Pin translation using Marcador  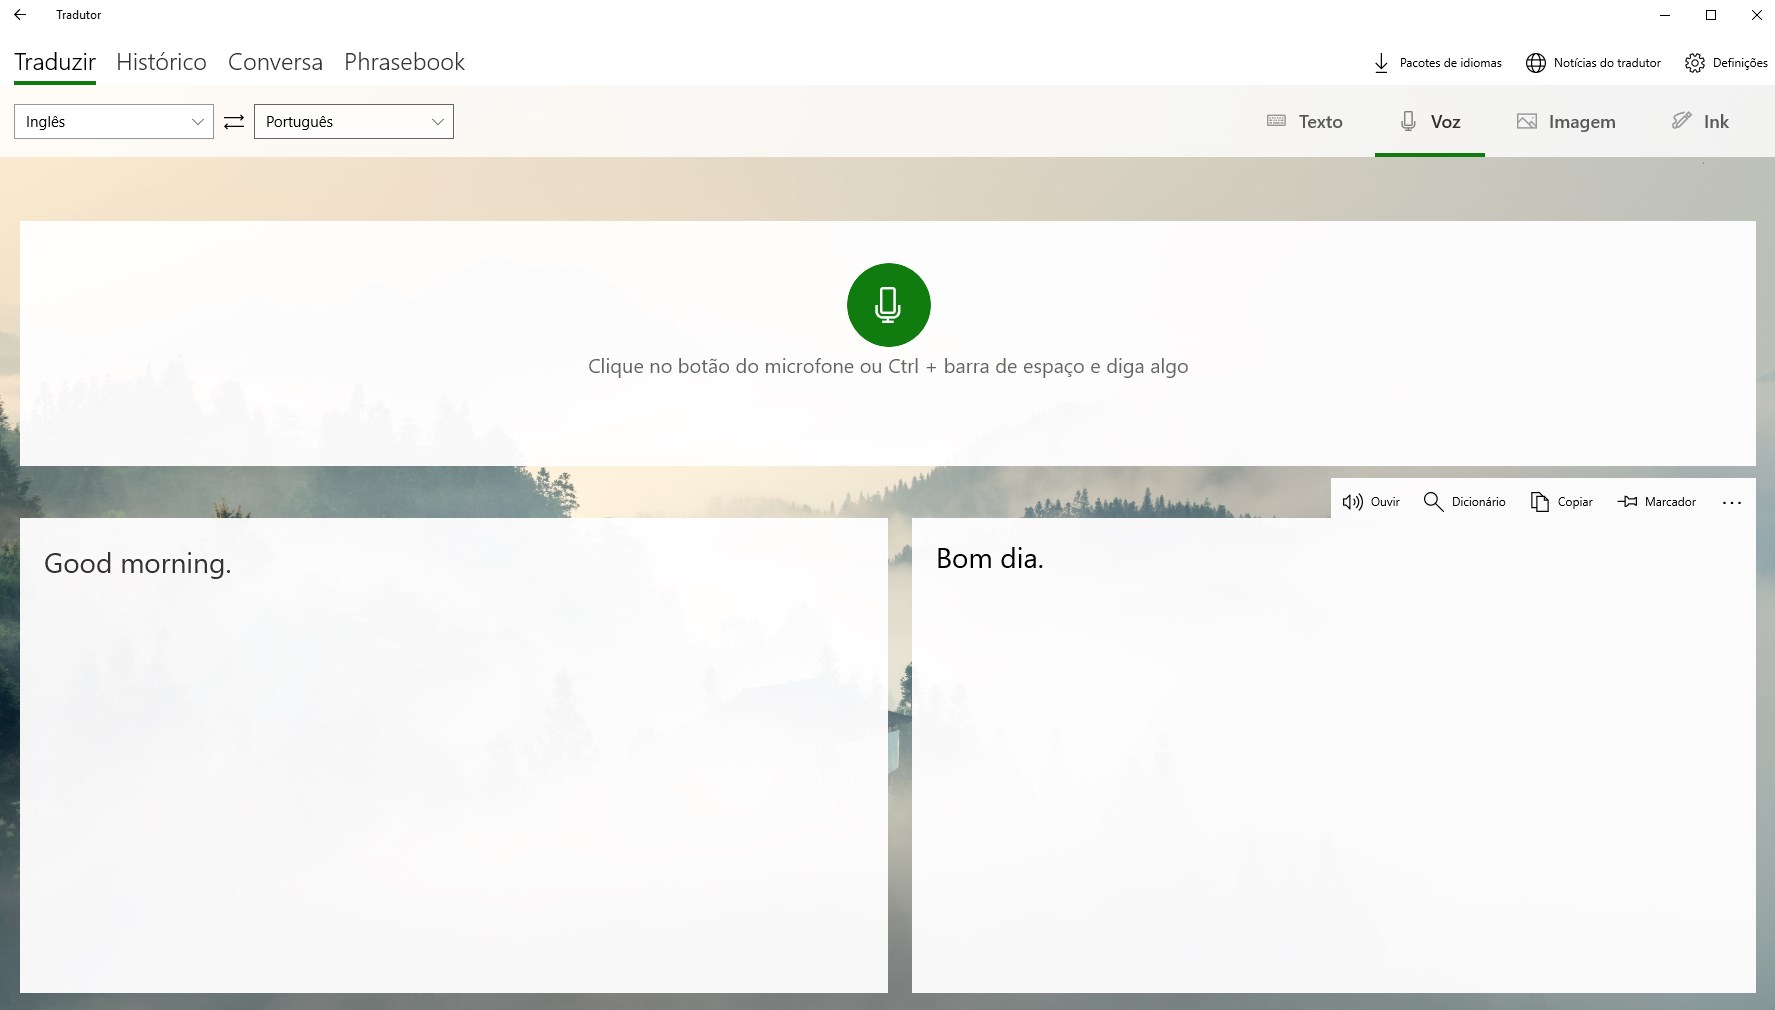1656,502
